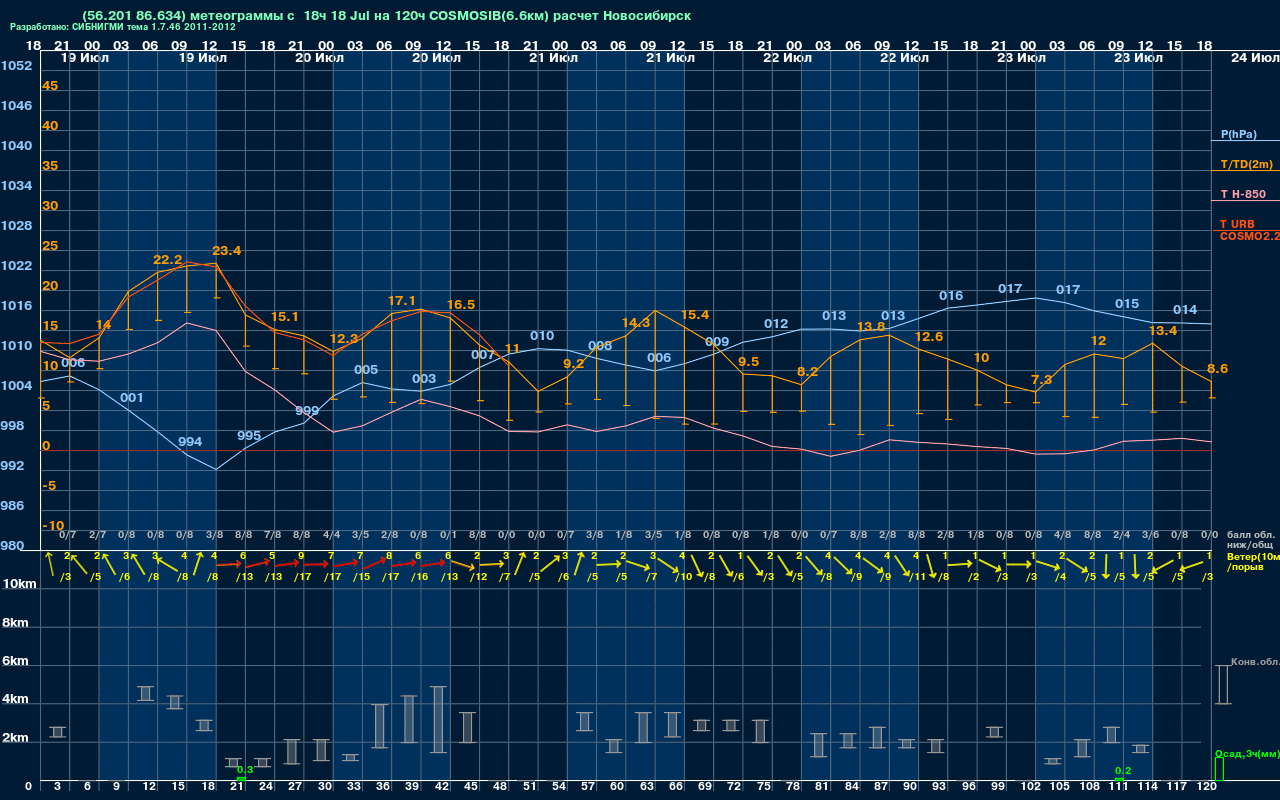
Task: Click the 'балл обл. ниж/общ' legend text
Action: 1250,540
